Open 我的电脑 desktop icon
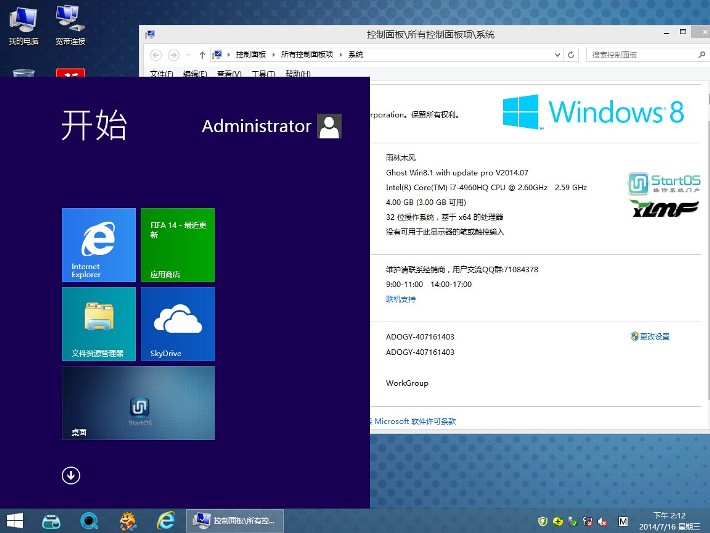This screenshot has width=710, height=533. tap(24, 25)
